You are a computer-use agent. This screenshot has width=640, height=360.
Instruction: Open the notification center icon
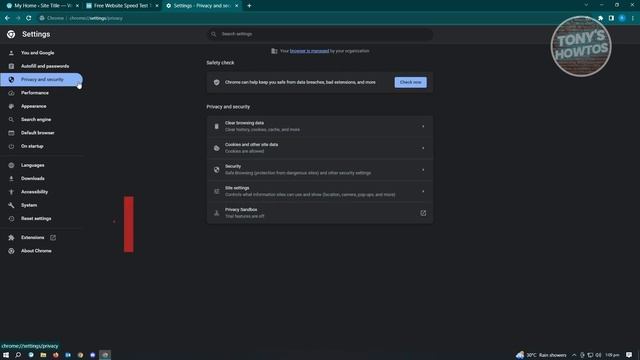coord(629,355)
